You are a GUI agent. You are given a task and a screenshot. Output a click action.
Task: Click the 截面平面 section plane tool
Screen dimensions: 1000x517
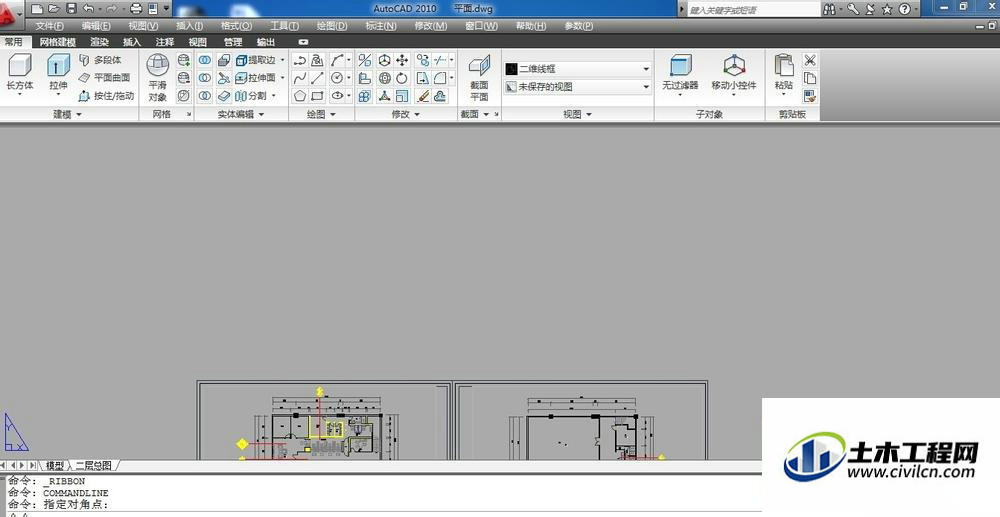479,77
